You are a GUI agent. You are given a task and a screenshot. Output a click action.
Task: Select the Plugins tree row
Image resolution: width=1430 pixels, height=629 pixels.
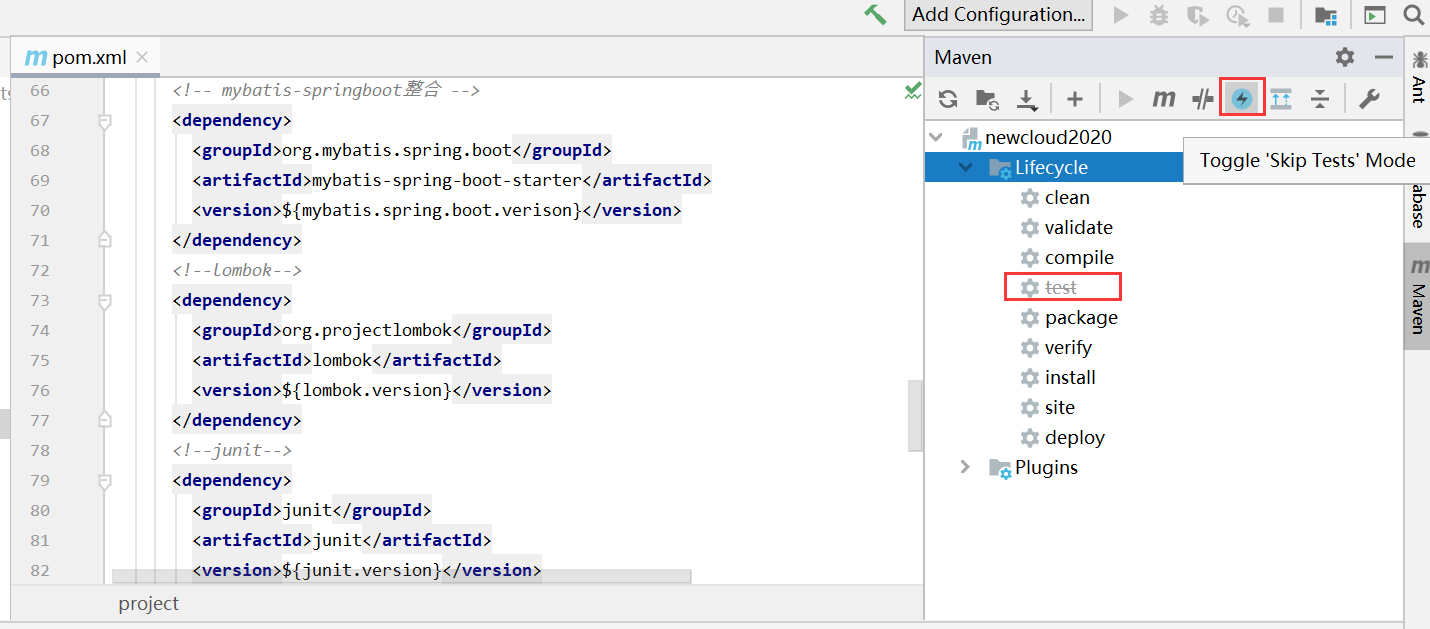(1046, 467)
